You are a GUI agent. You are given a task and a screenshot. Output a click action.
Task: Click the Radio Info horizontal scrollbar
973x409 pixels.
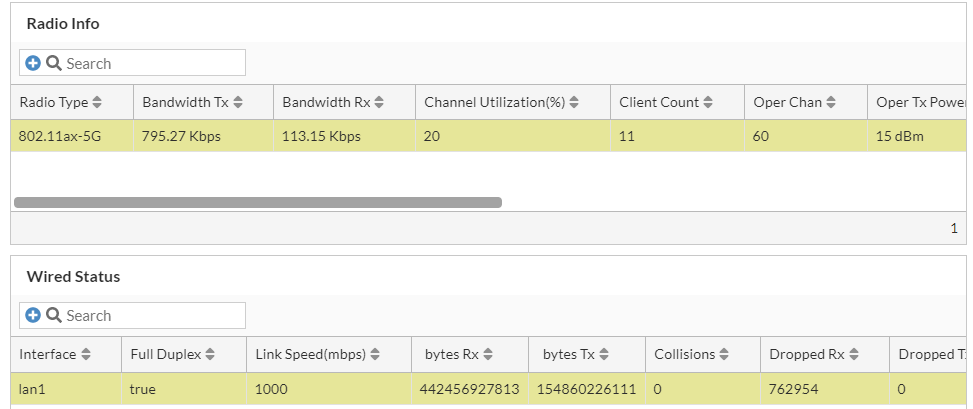(258, 202)
